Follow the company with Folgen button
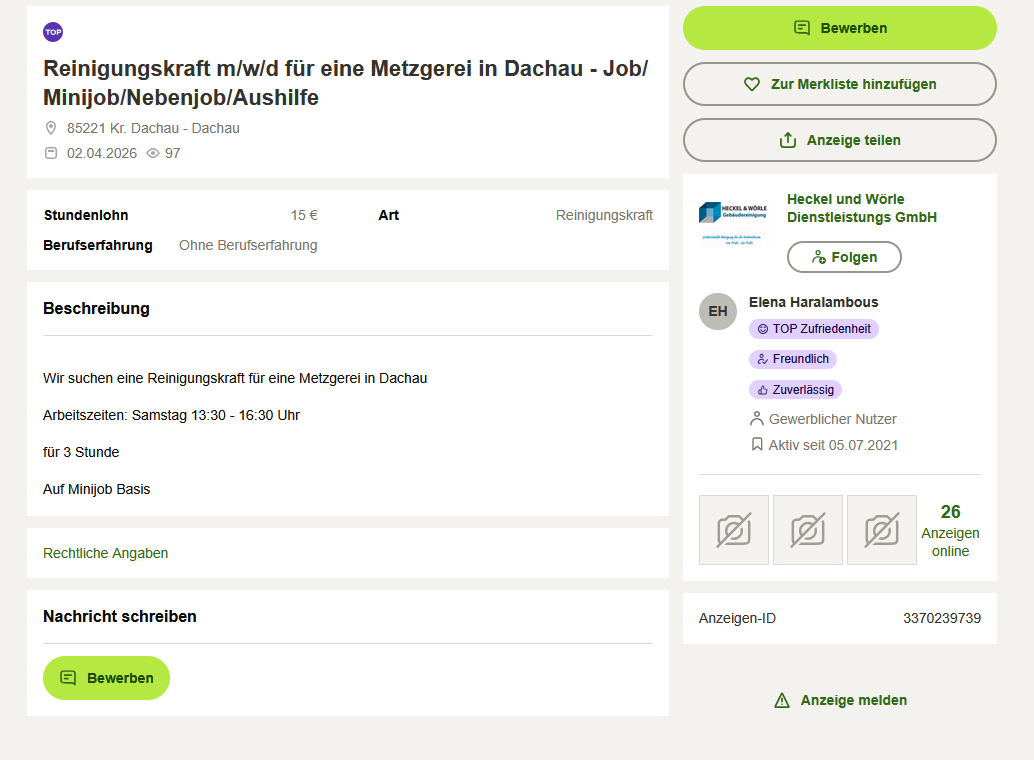Image resolution: width=1034 pixels, height=760 pixels. (x=844, y=257)
